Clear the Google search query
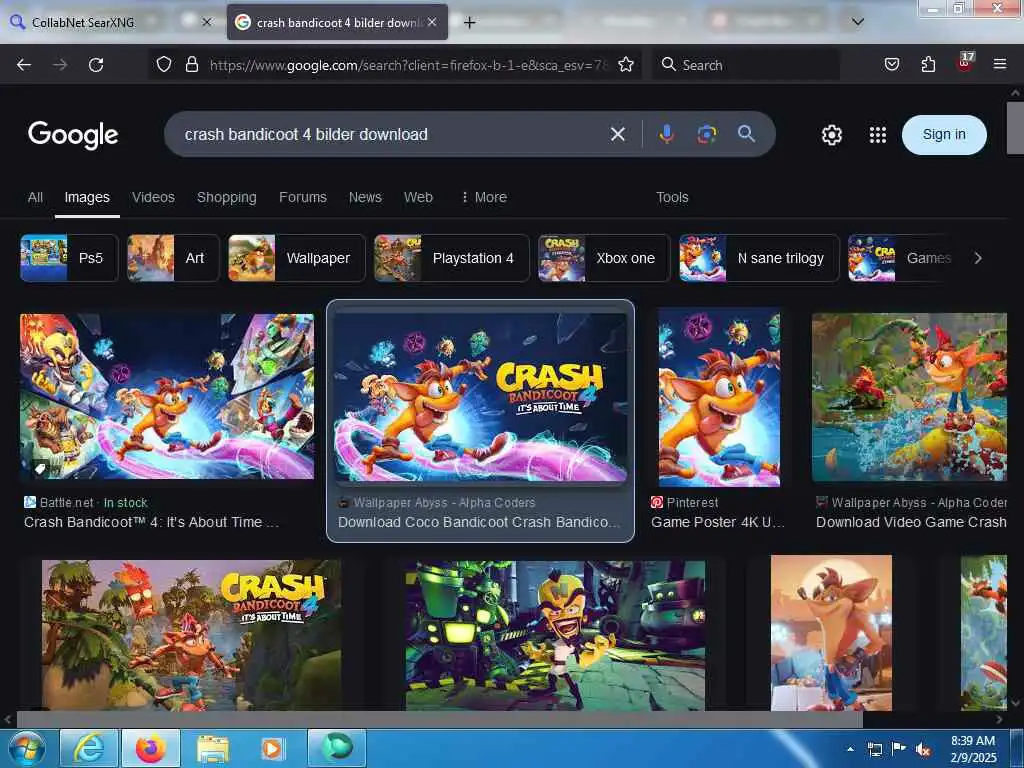 tap(617, 135)
